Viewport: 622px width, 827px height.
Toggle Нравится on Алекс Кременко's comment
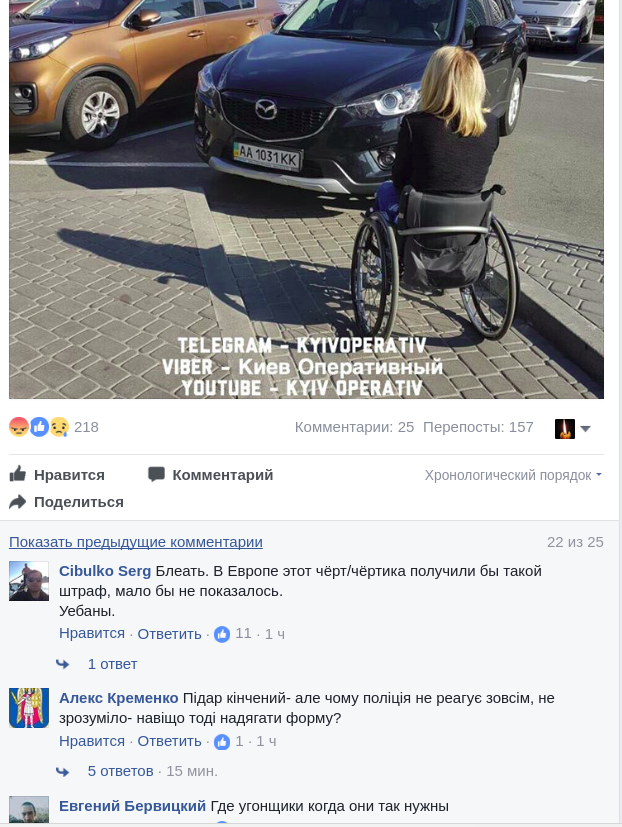tap(92, 741)
